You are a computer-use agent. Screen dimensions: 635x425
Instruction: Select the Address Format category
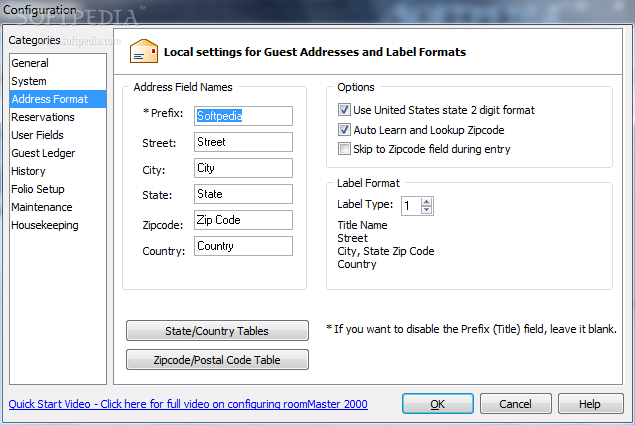click(58, 99)
